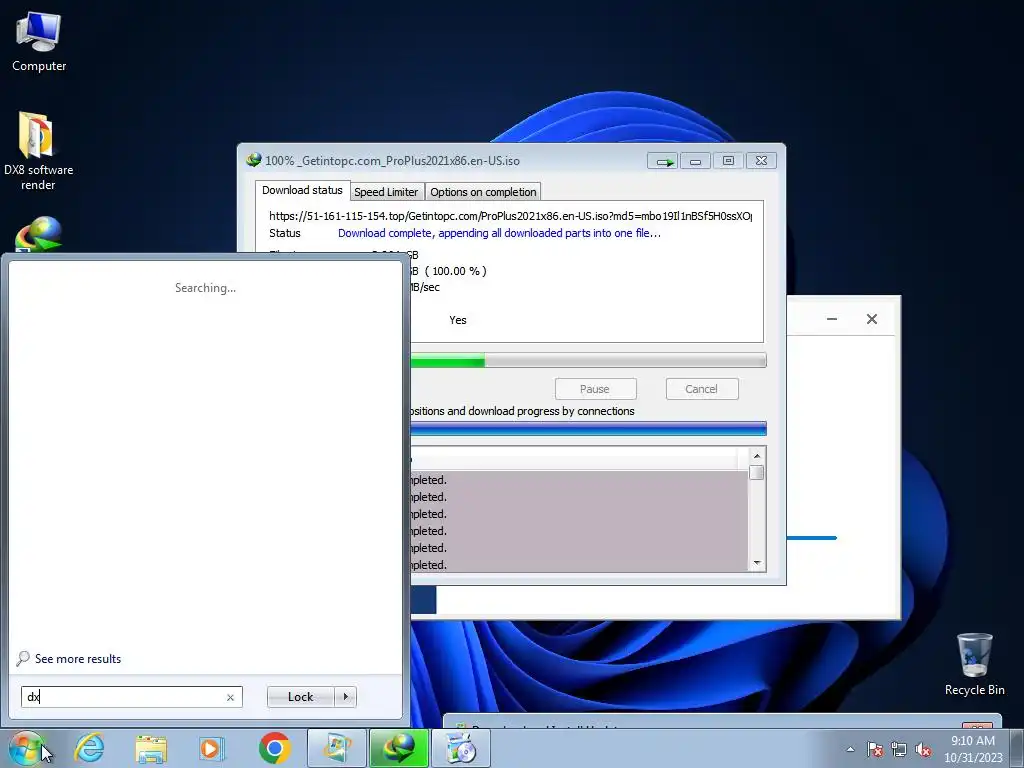This screenshot has height=768, width=1024.
Task: Click the IDM globe icon in title bar
Action: pos(253,160)
